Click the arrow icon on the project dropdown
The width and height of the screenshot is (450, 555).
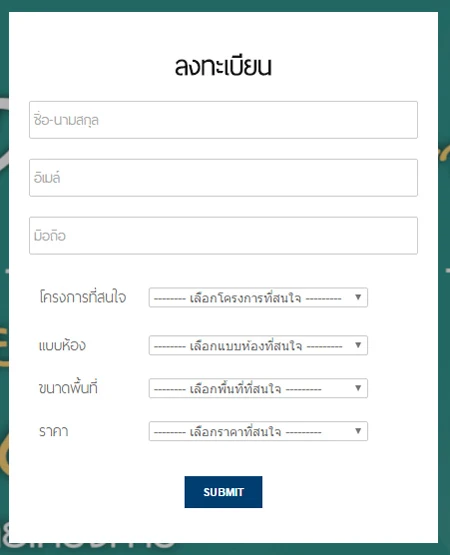point(358,297)
